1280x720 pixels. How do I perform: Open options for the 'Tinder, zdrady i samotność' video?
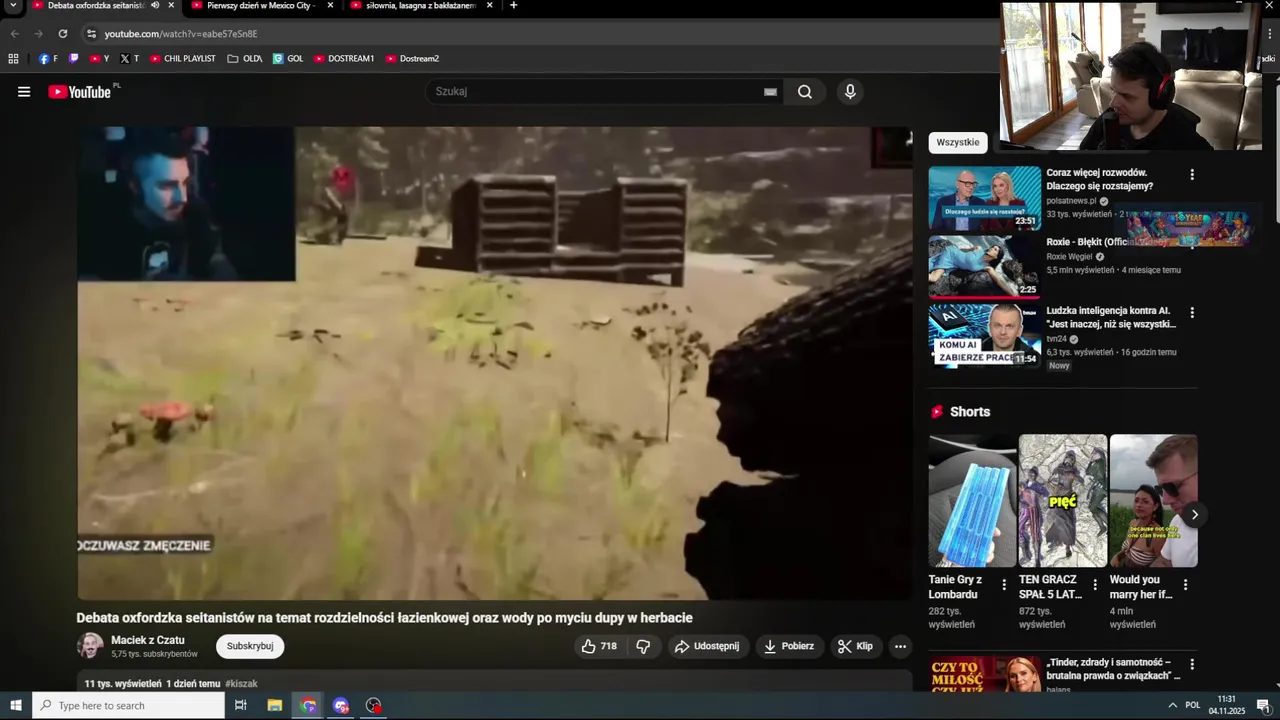1192,664
